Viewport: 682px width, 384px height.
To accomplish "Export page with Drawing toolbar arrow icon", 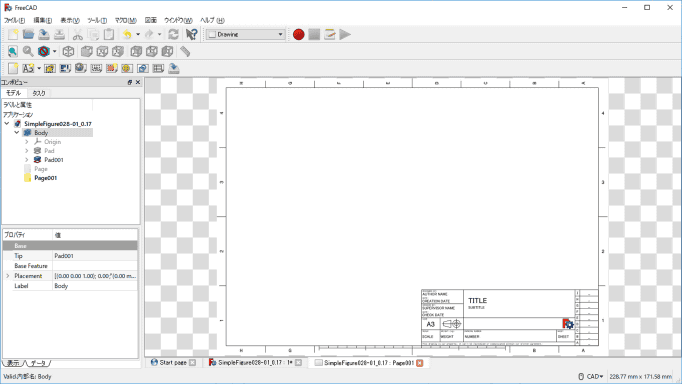I will (174, 68).
